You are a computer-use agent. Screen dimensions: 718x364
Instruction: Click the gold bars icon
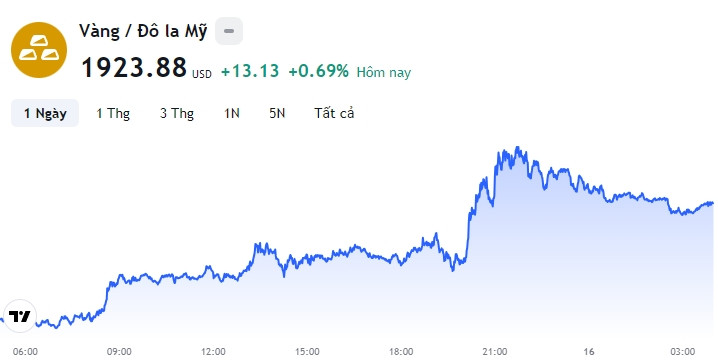tap(39, 50)
